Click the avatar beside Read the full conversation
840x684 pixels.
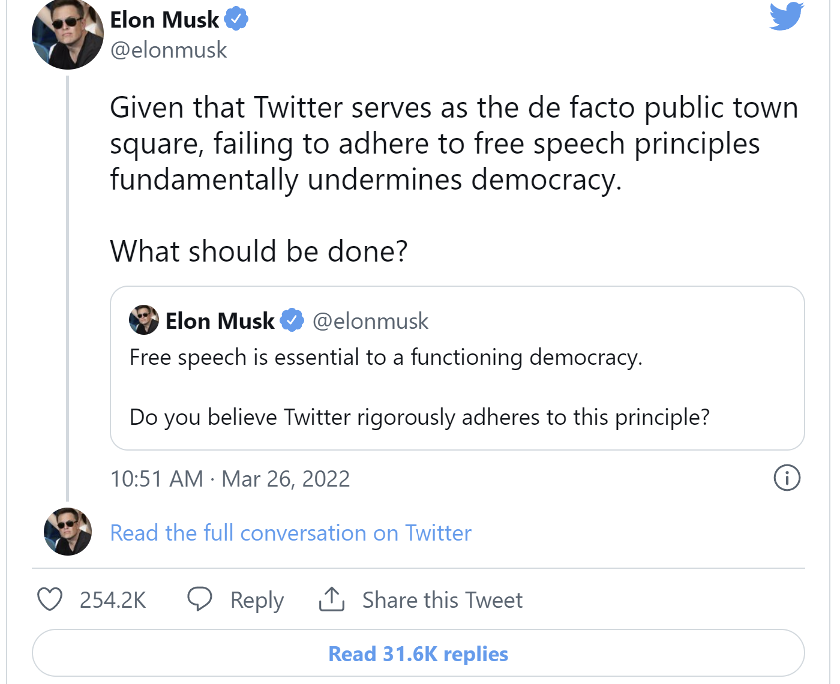point(67,532)
